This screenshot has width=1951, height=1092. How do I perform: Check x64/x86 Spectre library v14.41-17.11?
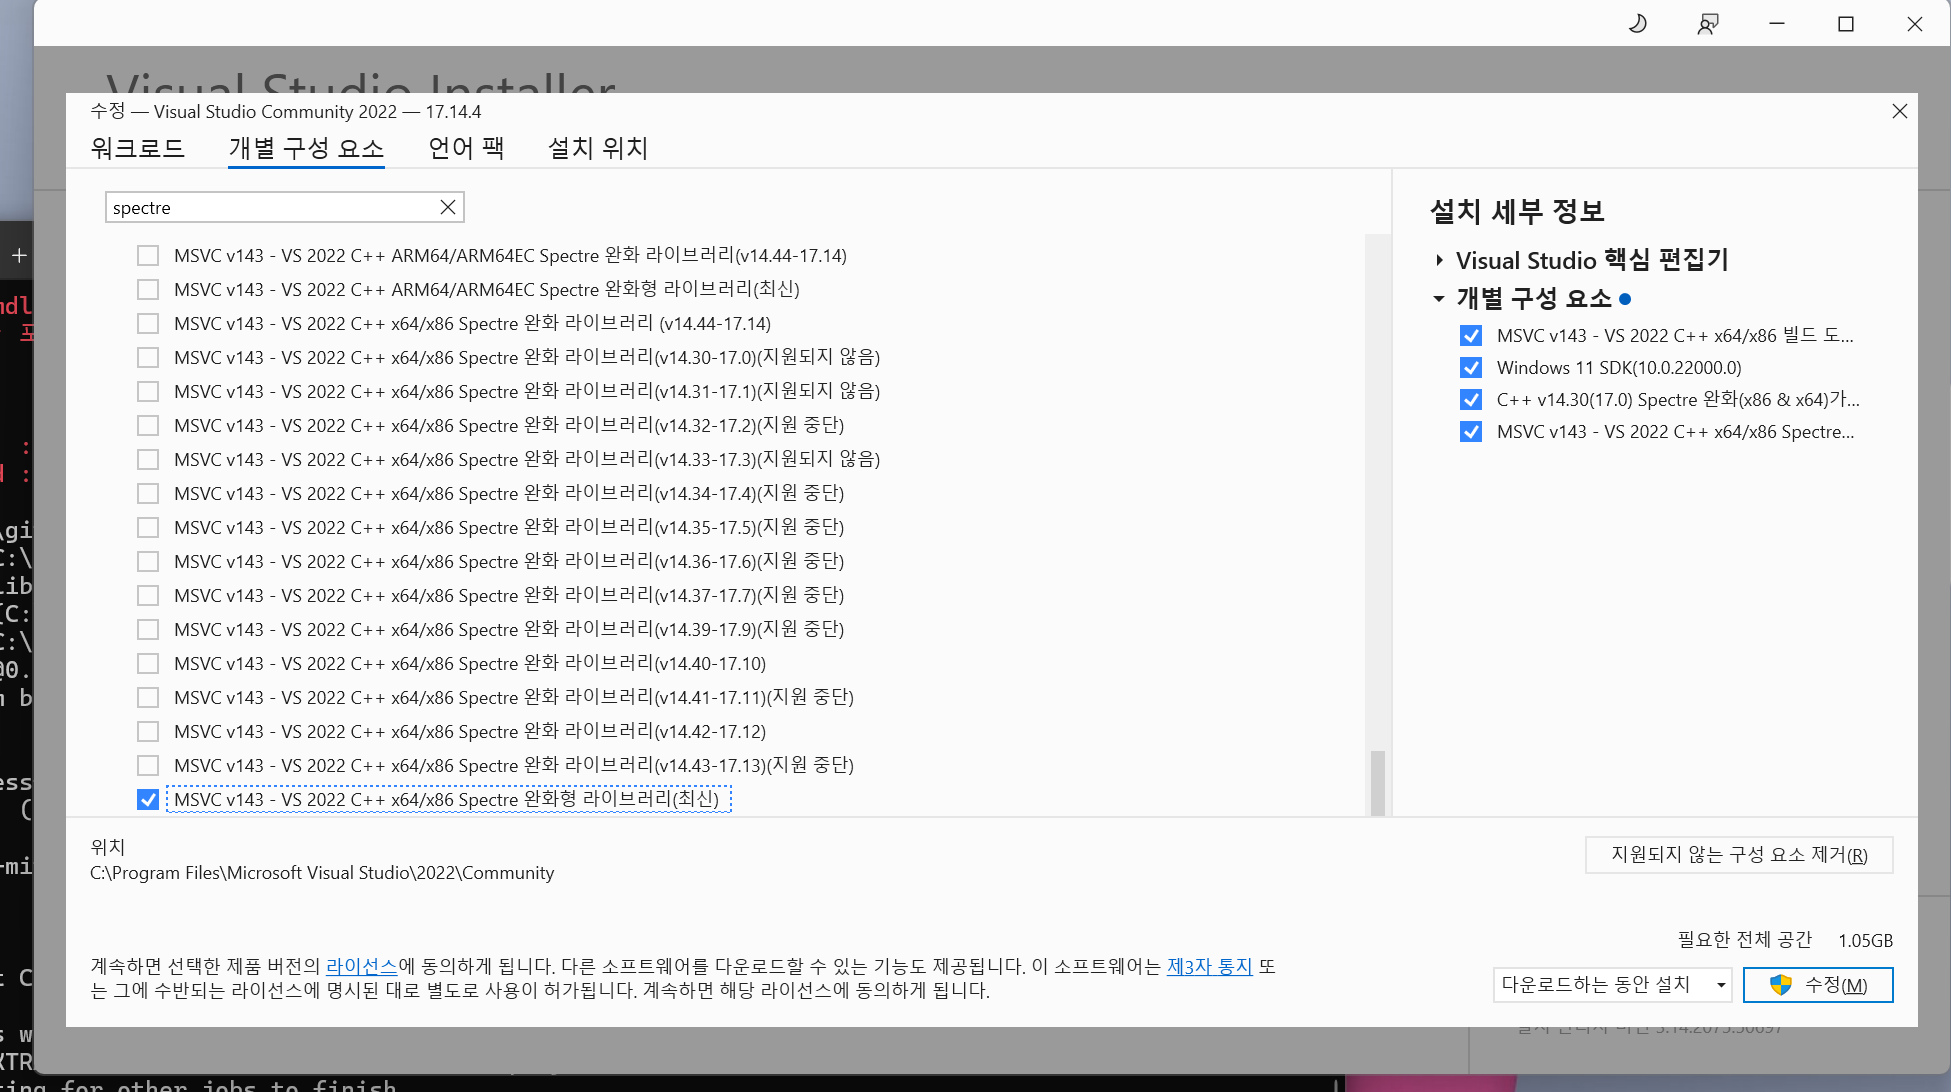click(x=148, y=698)
